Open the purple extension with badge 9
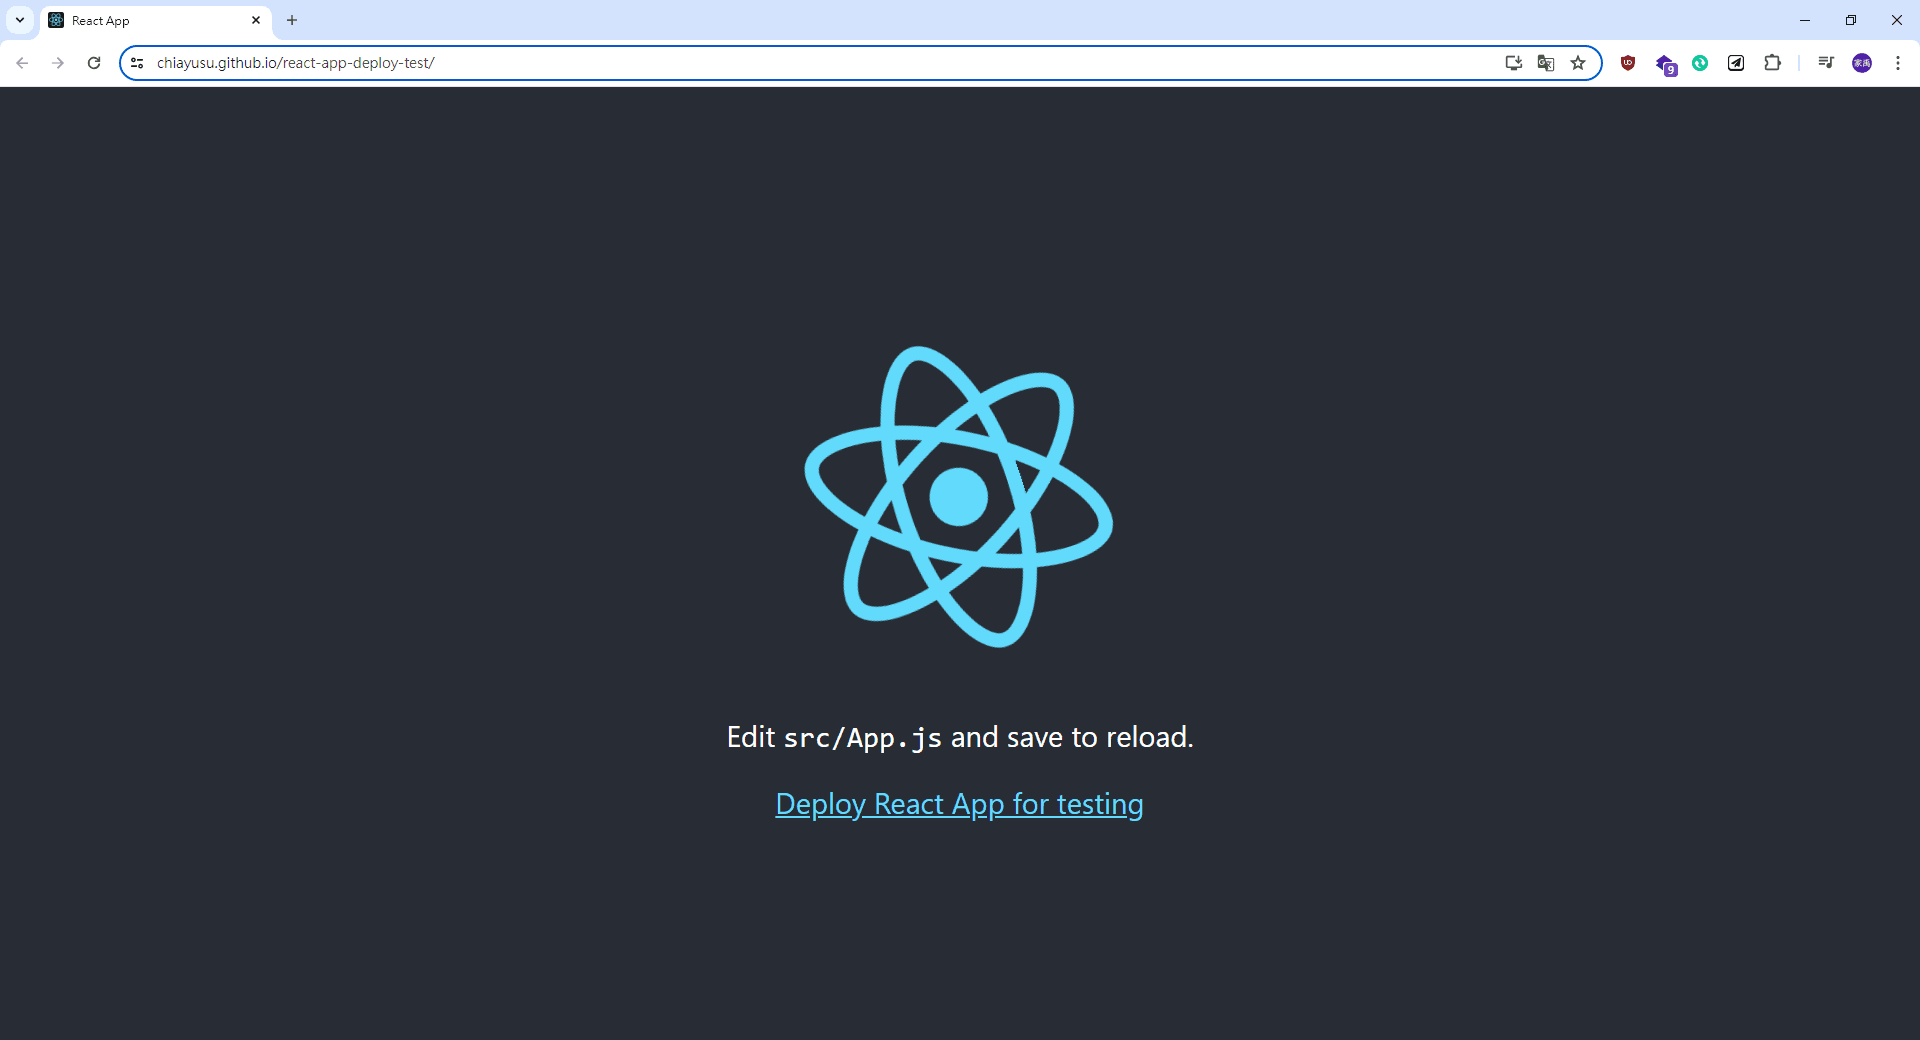Screen dimensions: 1920x1040 (1665, 64)
